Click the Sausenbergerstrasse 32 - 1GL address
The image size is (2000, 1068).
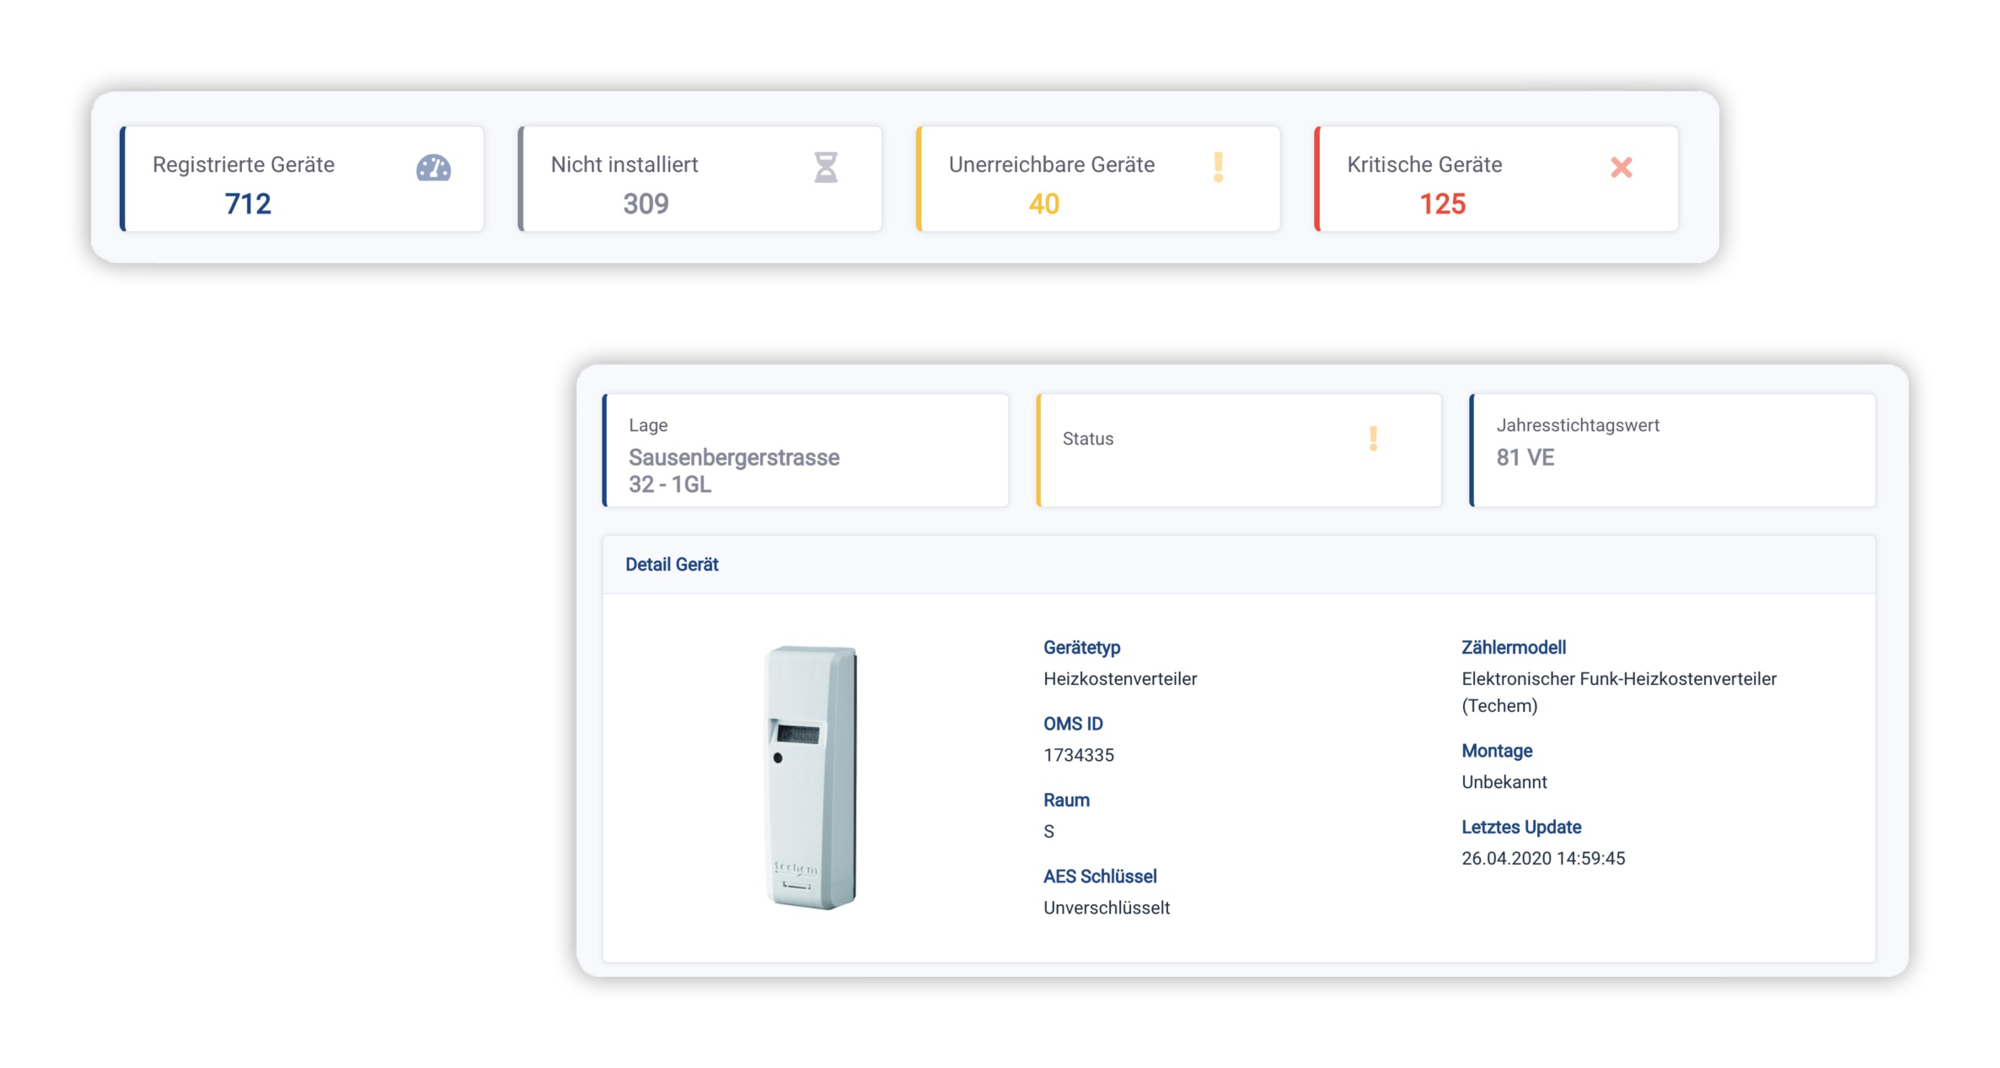(734, 471)
